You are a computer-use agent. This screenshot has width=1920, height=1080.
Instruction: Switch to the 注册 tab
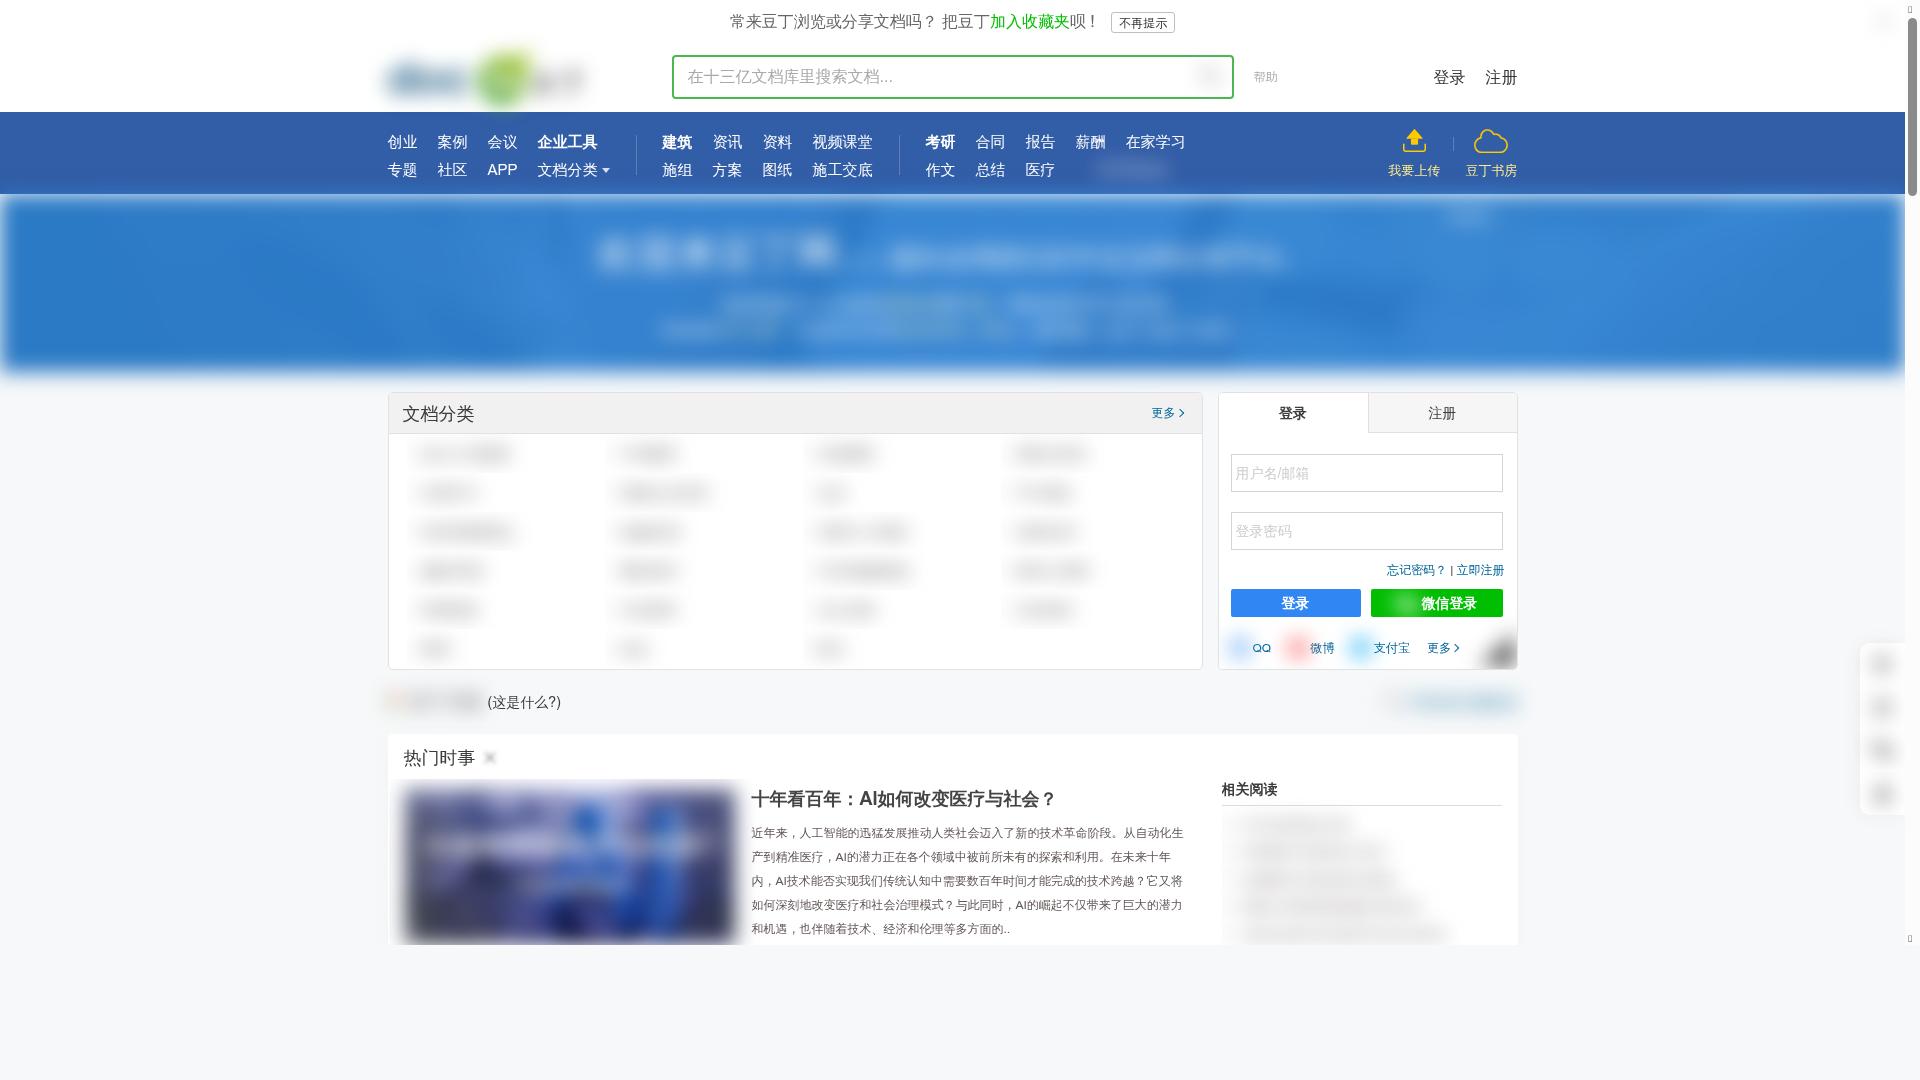(1441, 413)
